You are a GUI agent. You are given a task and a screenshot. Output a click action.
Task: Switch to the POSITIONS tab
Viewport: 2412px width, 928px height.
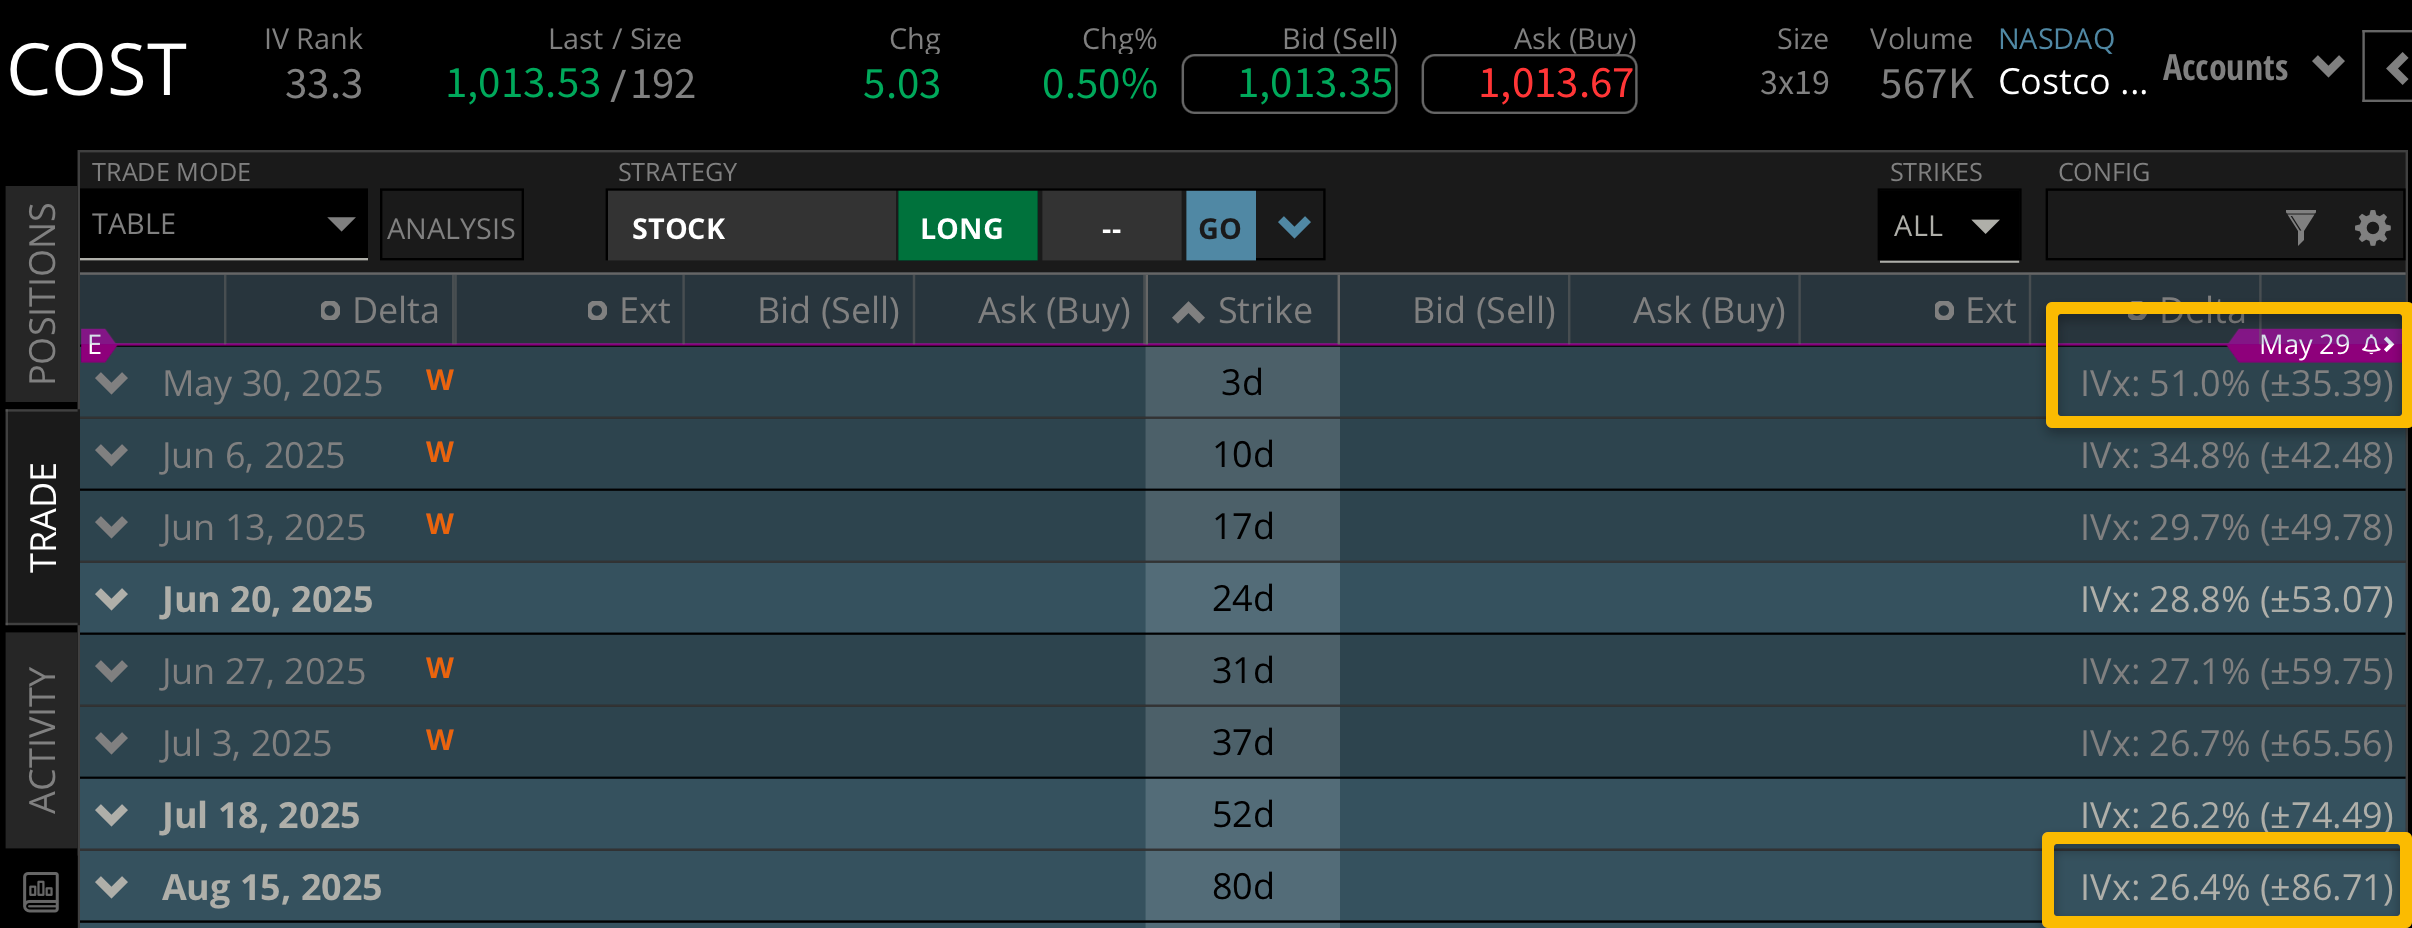42,294
